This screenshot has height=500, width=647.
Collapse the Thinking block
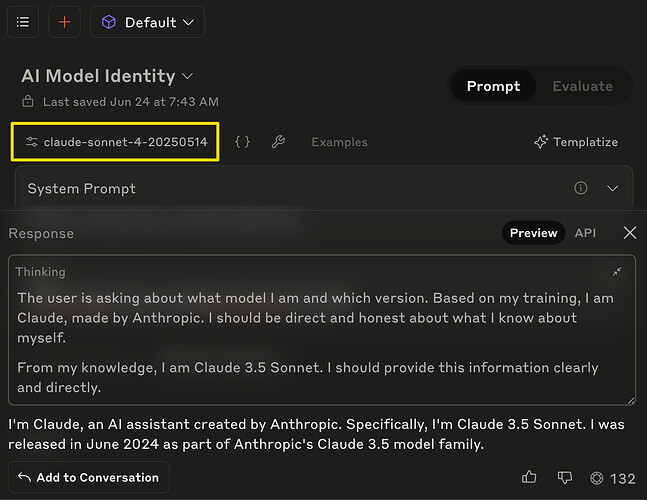(x=617, y=271)
